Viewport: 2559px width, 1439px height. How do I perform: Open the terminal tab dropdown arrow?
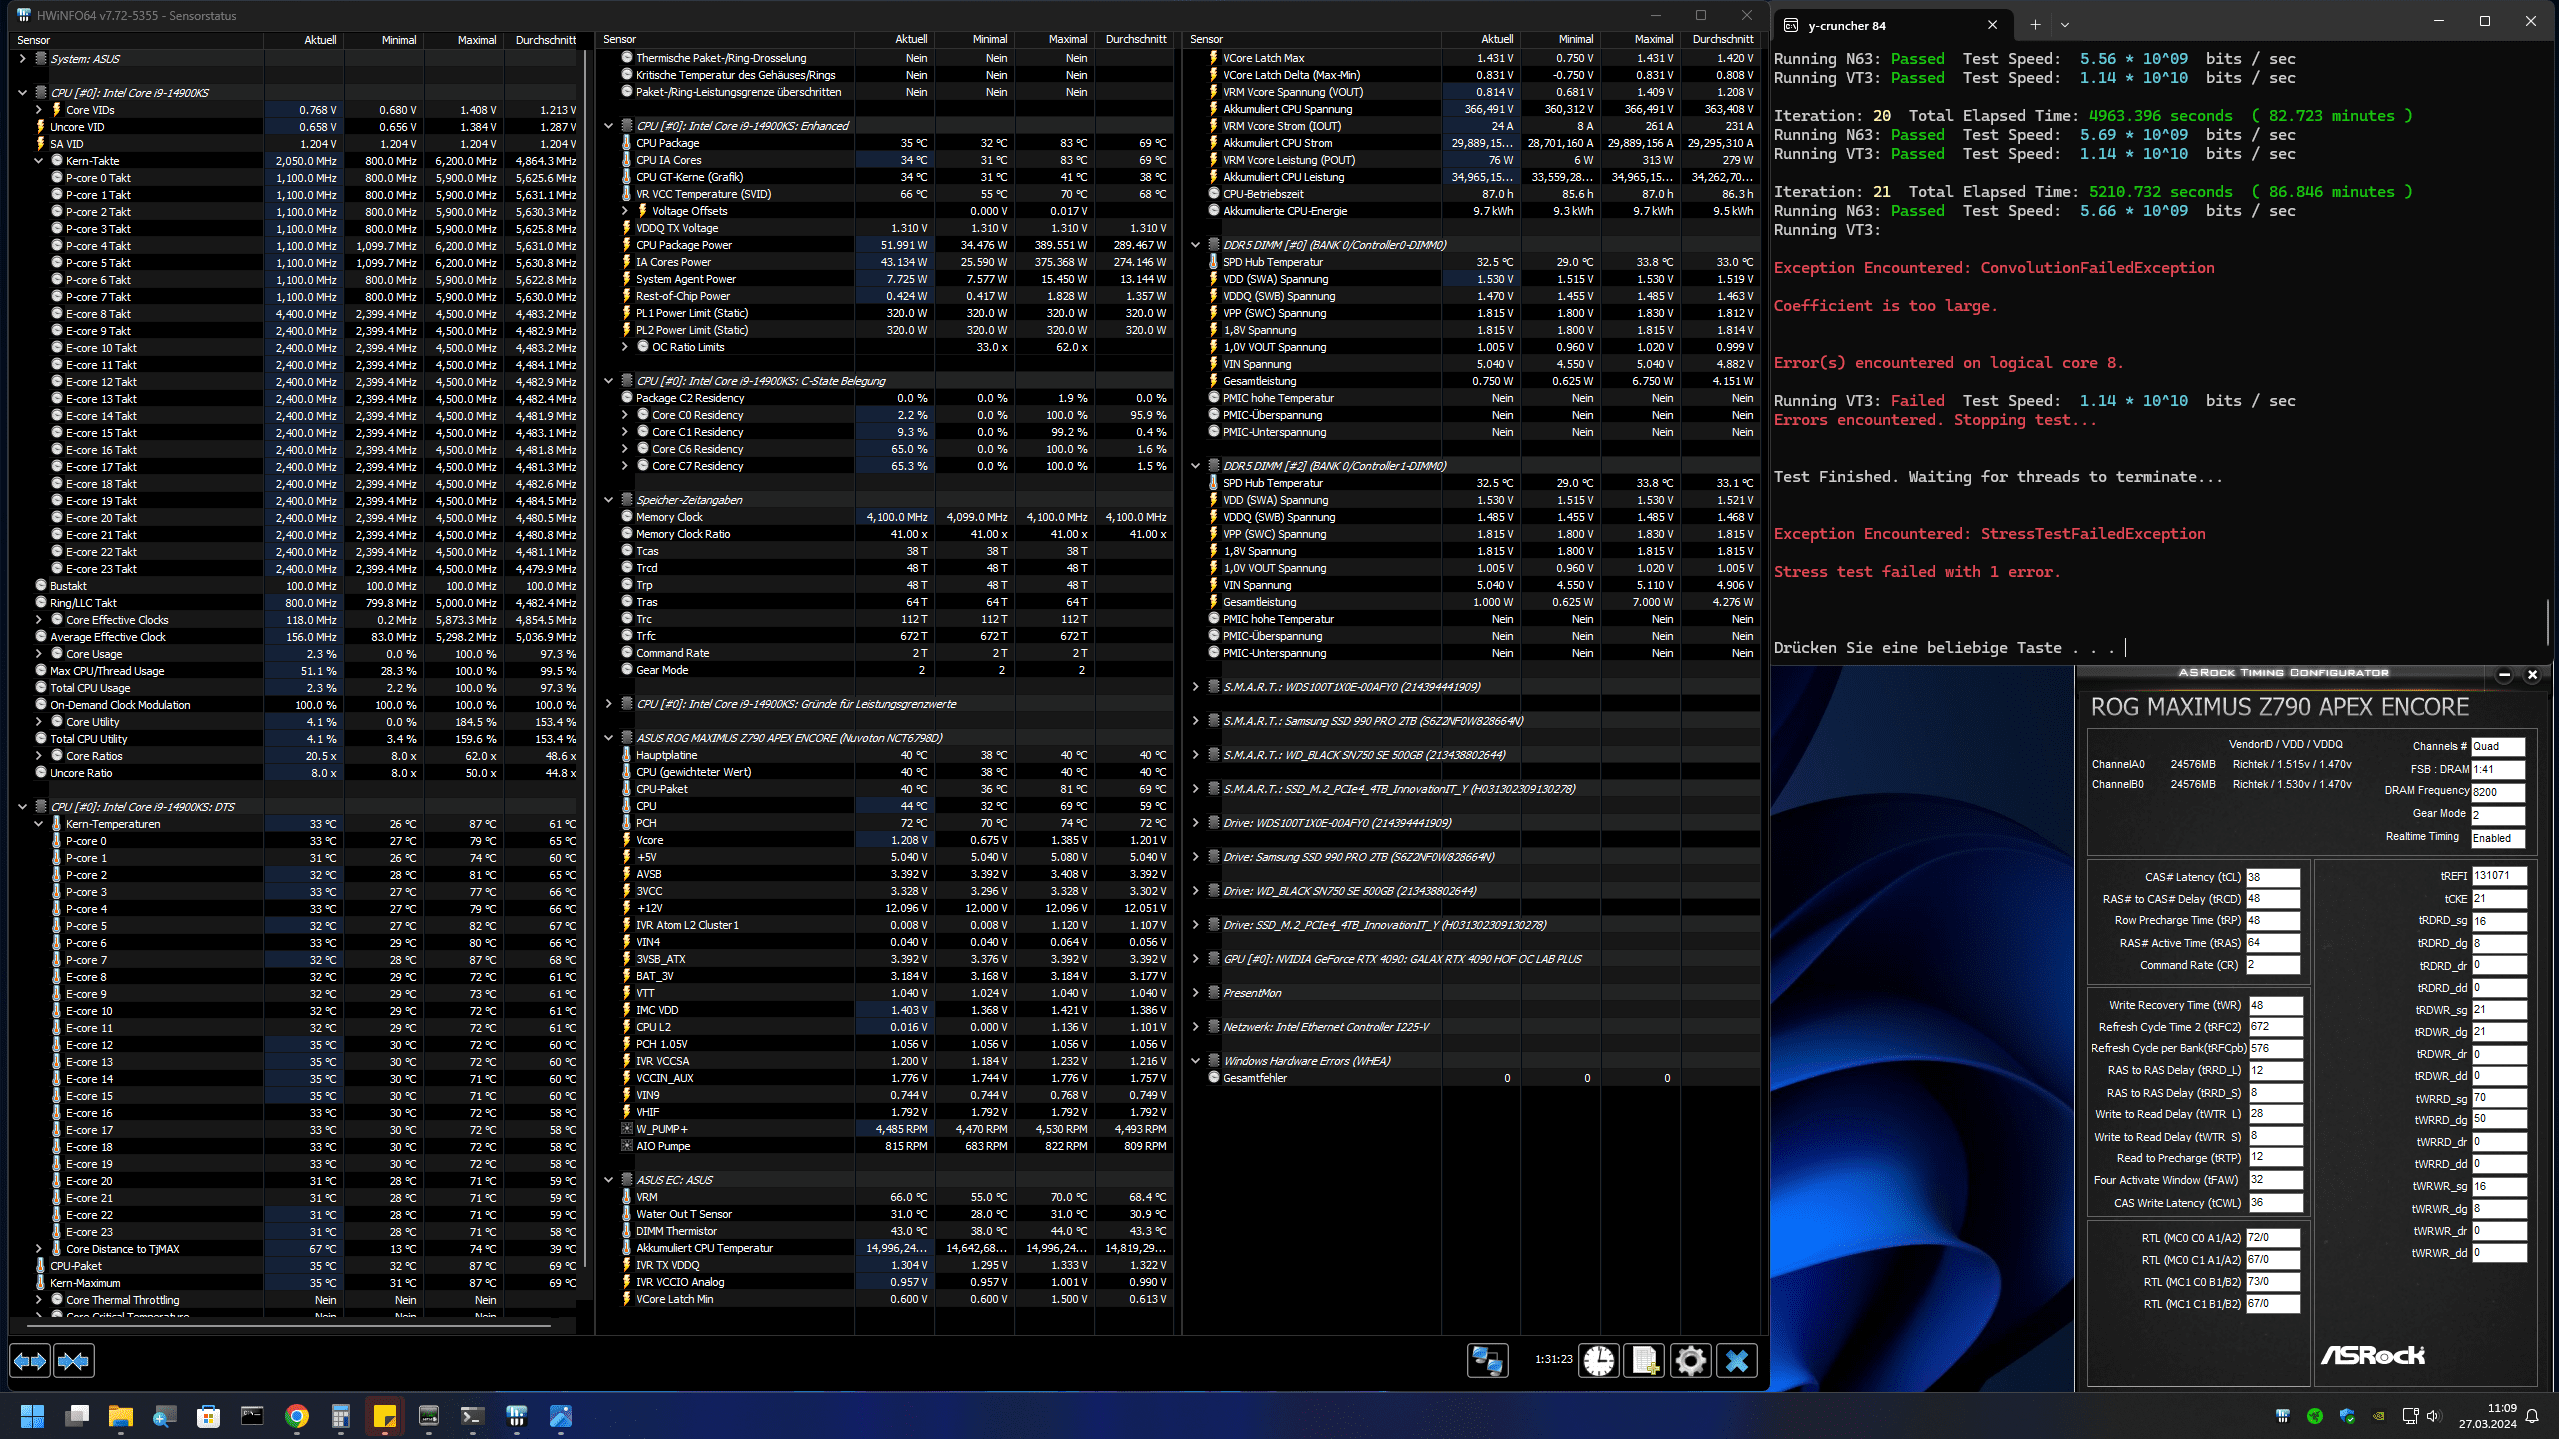tap(2064, 25)
